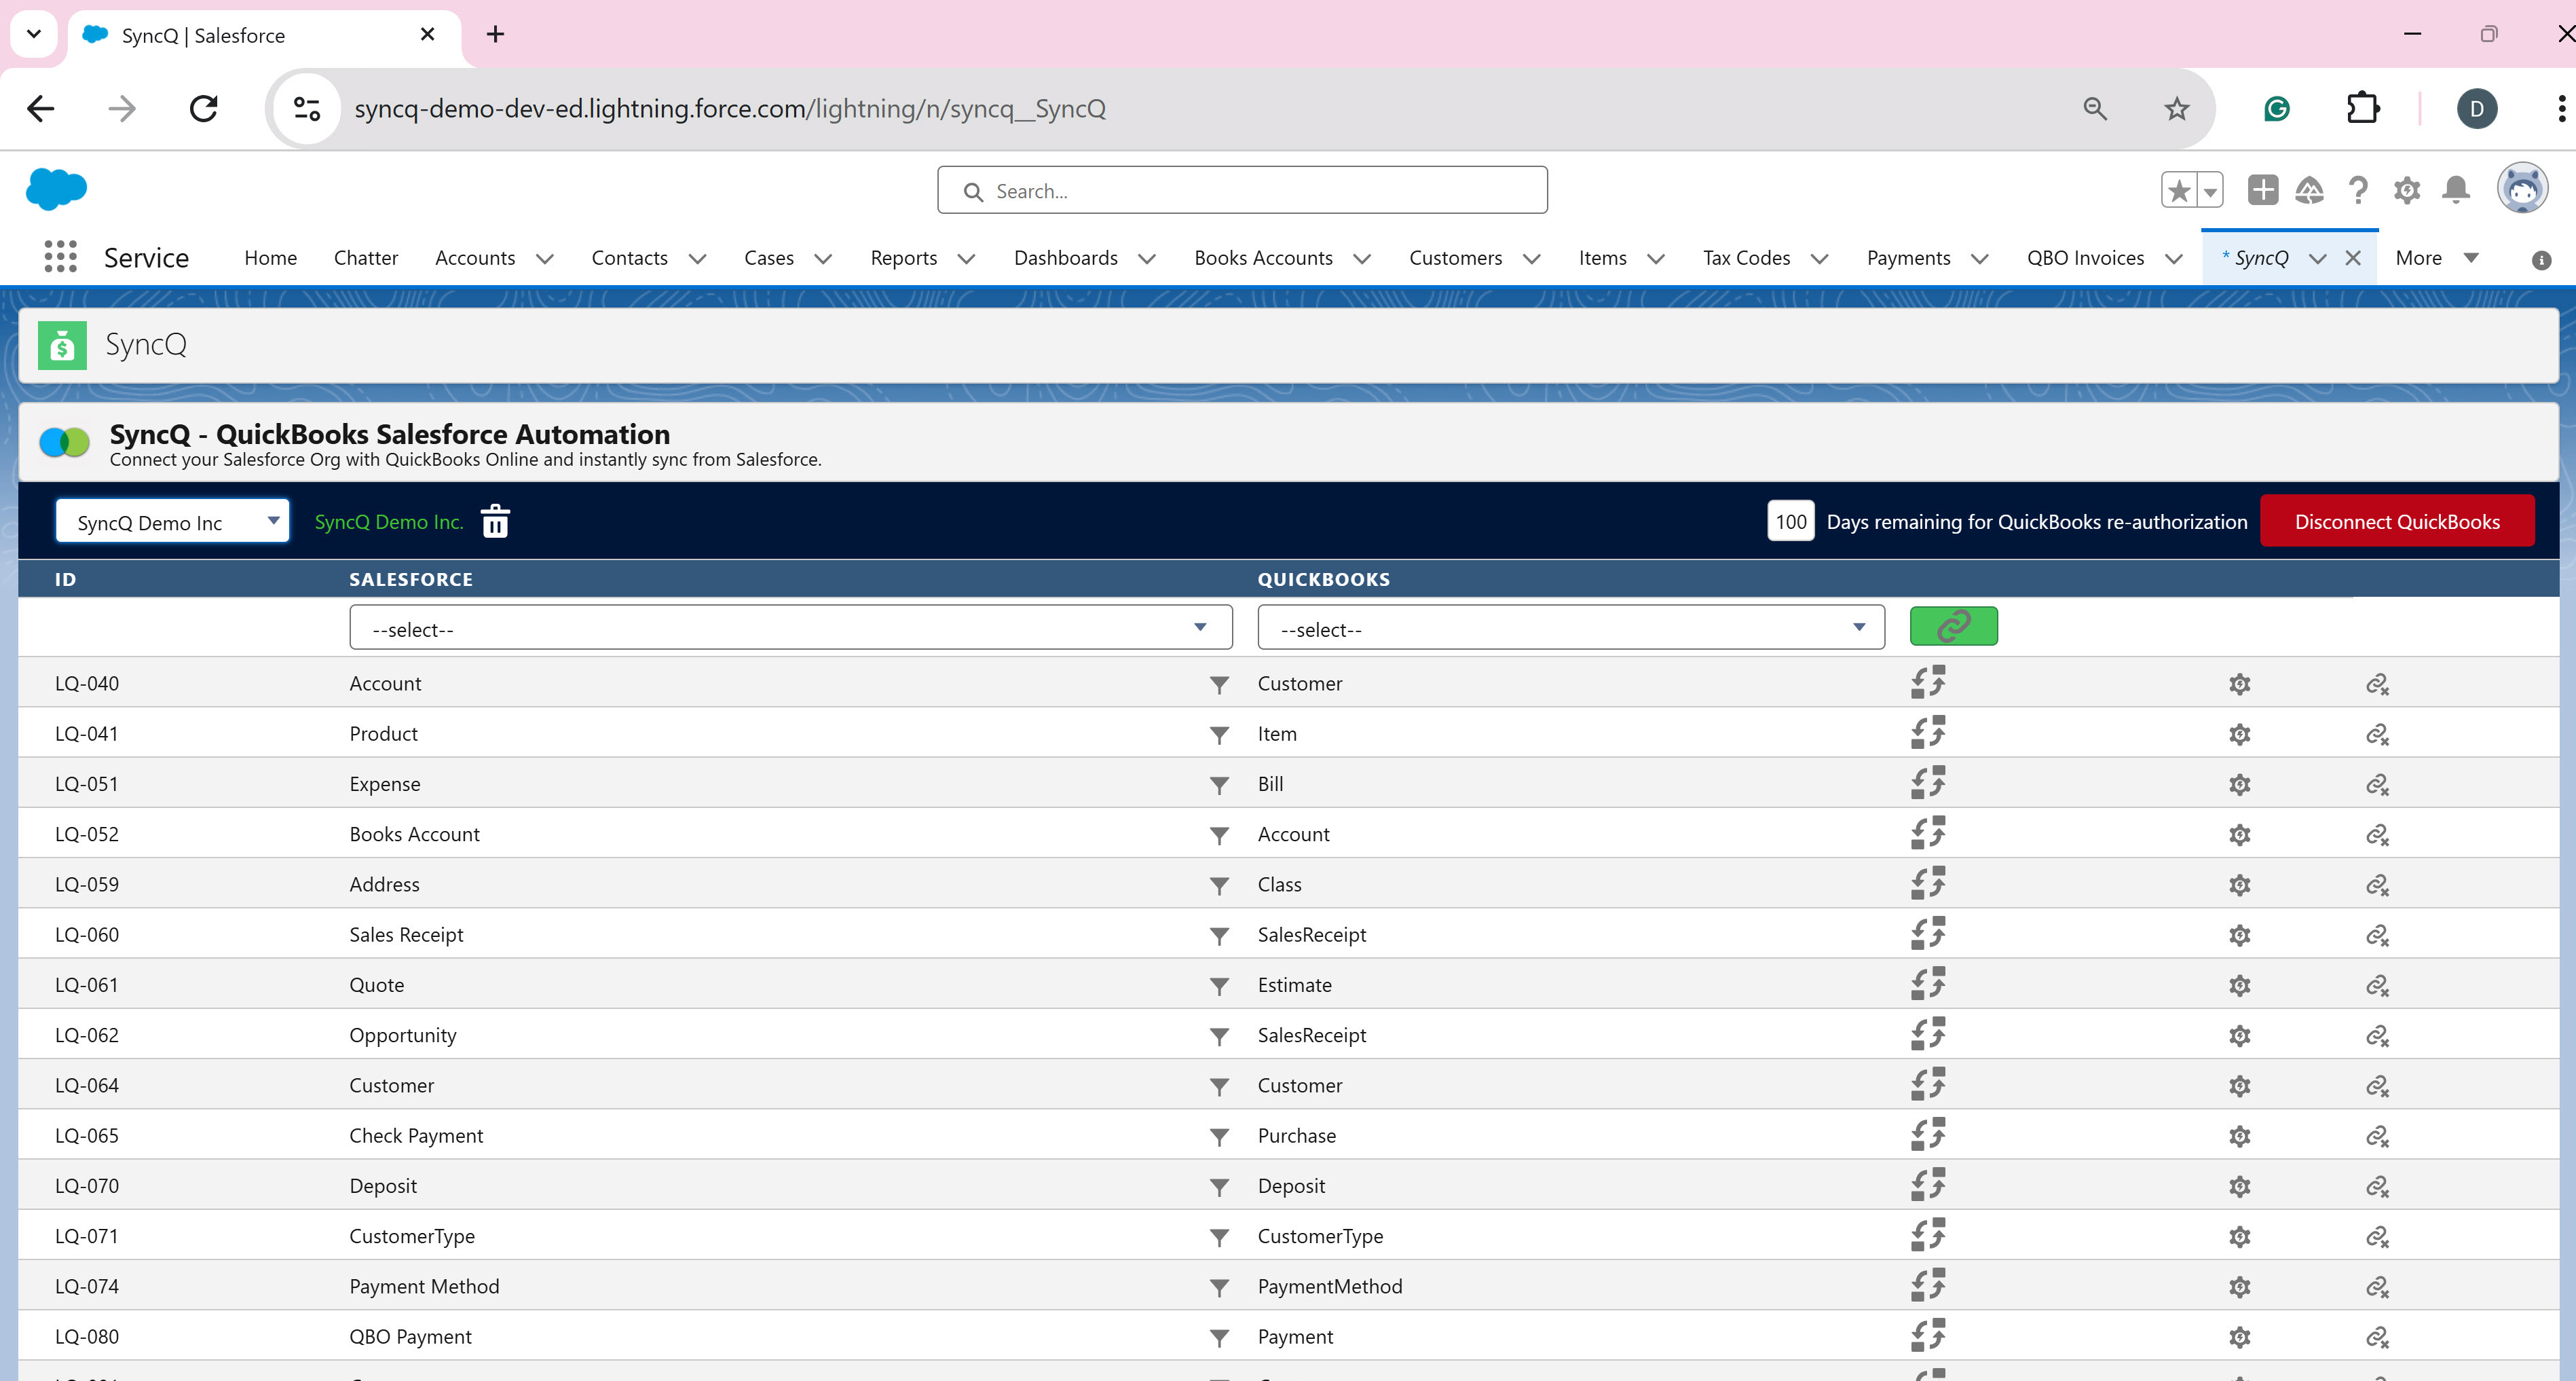Click unlink icon for Sales Receipt row
The image size is (2576, 1381).
click(2377, 935)
